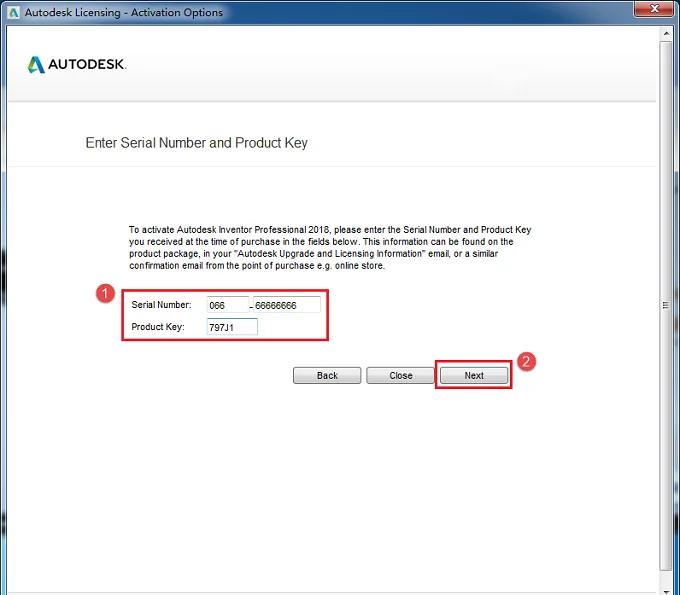This screenshot has height=595, width=680.
Task: Click the window title 'Autodesk Licensing - Activation Options'
Action: [x=124, y=13]
